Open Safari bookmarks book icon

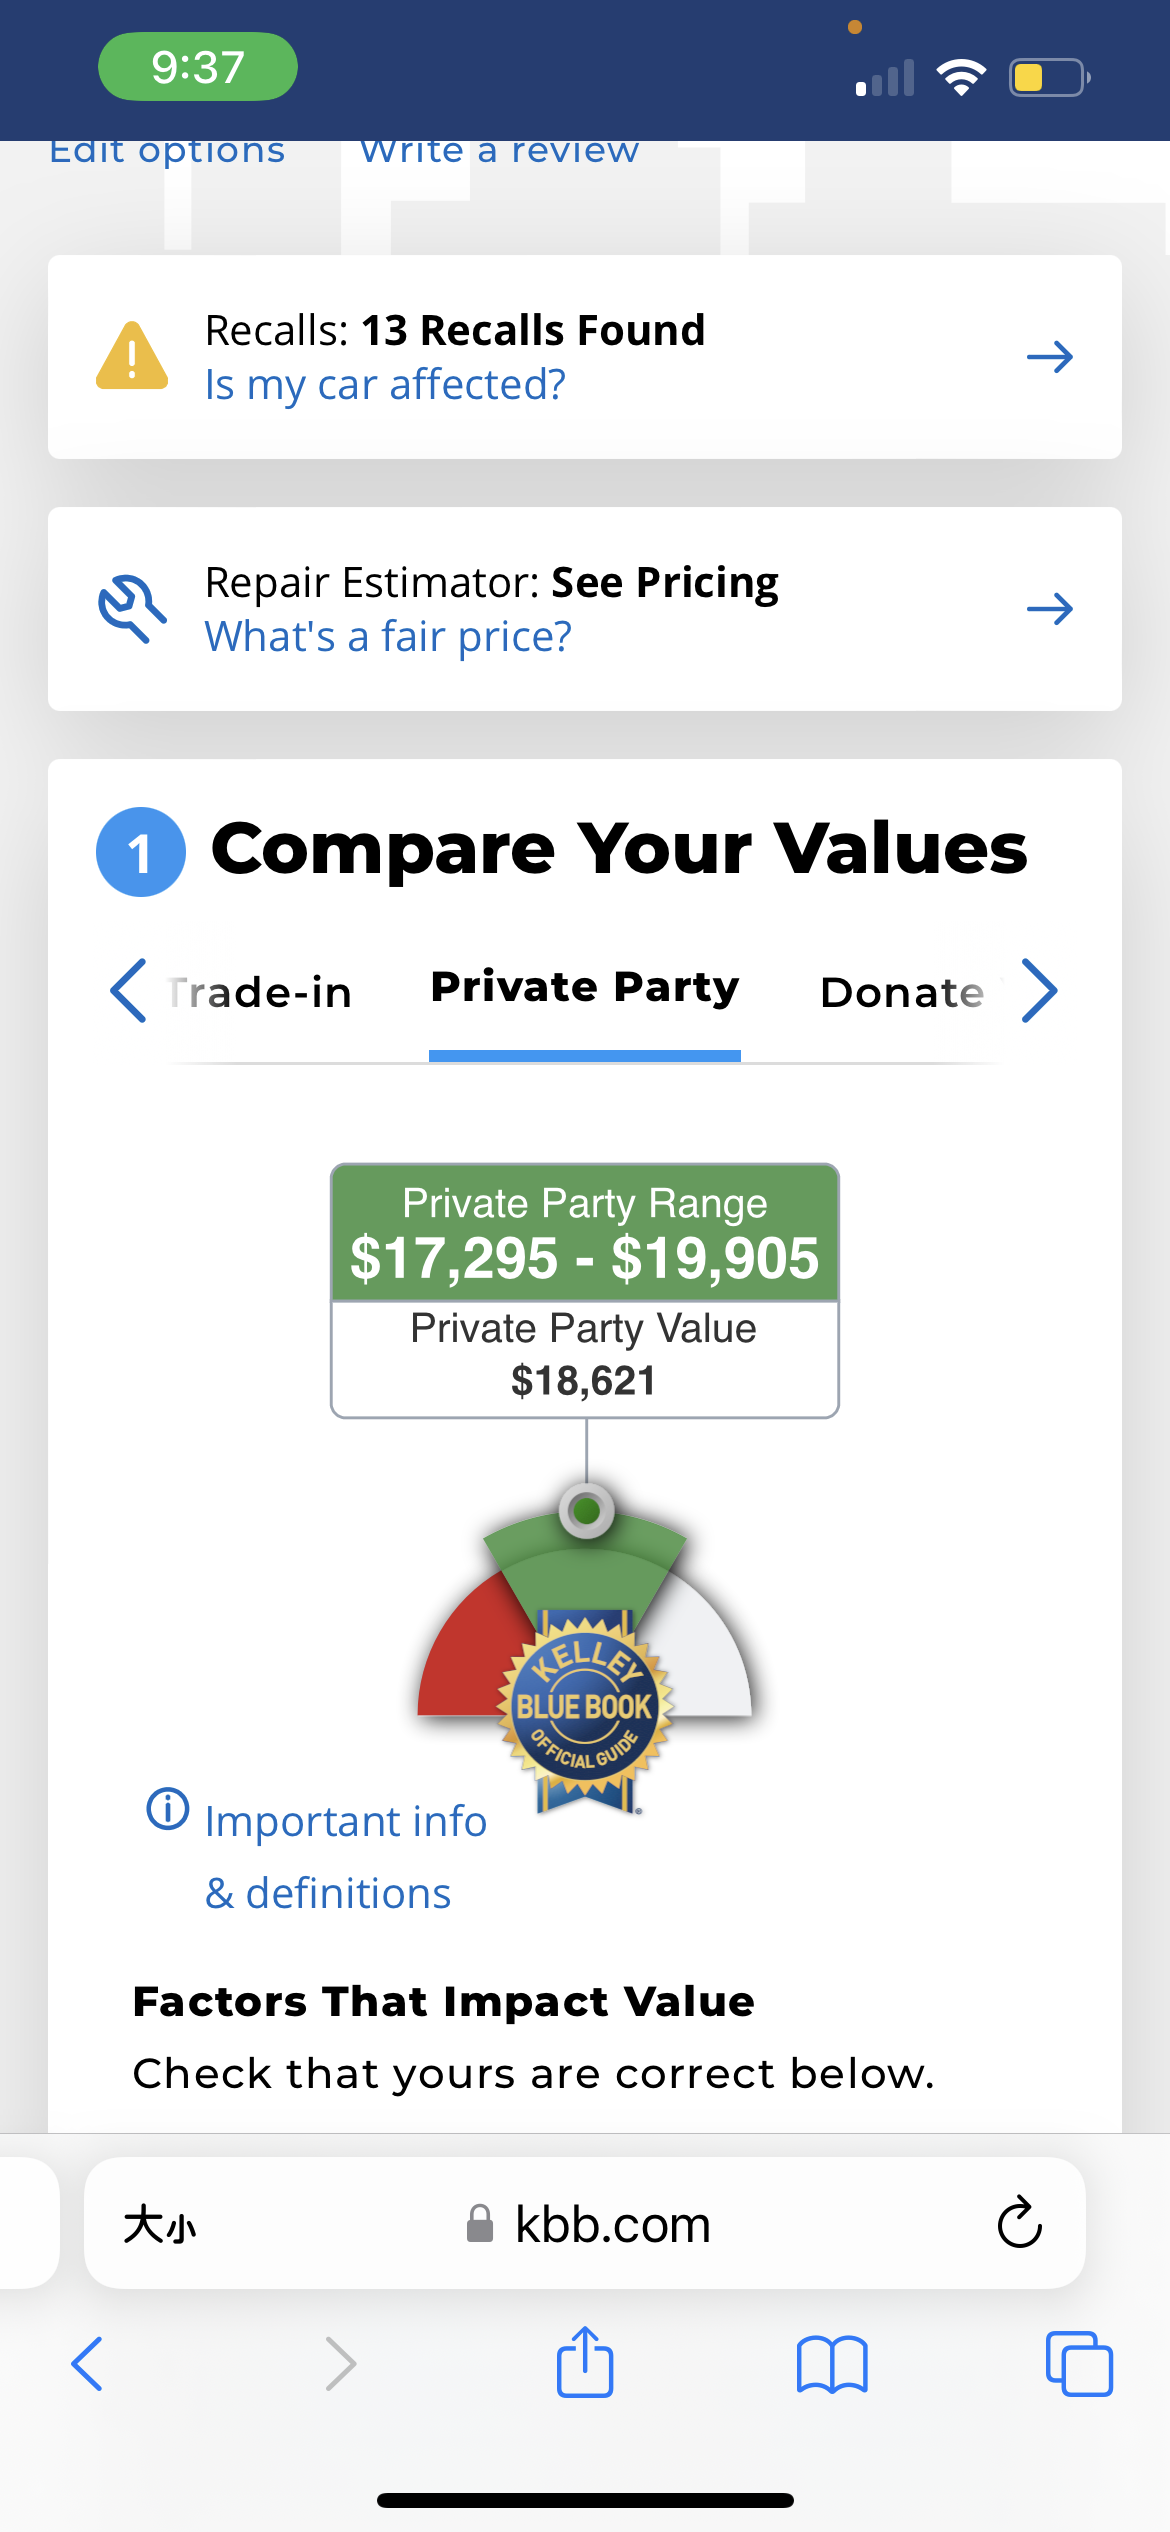831,2365
